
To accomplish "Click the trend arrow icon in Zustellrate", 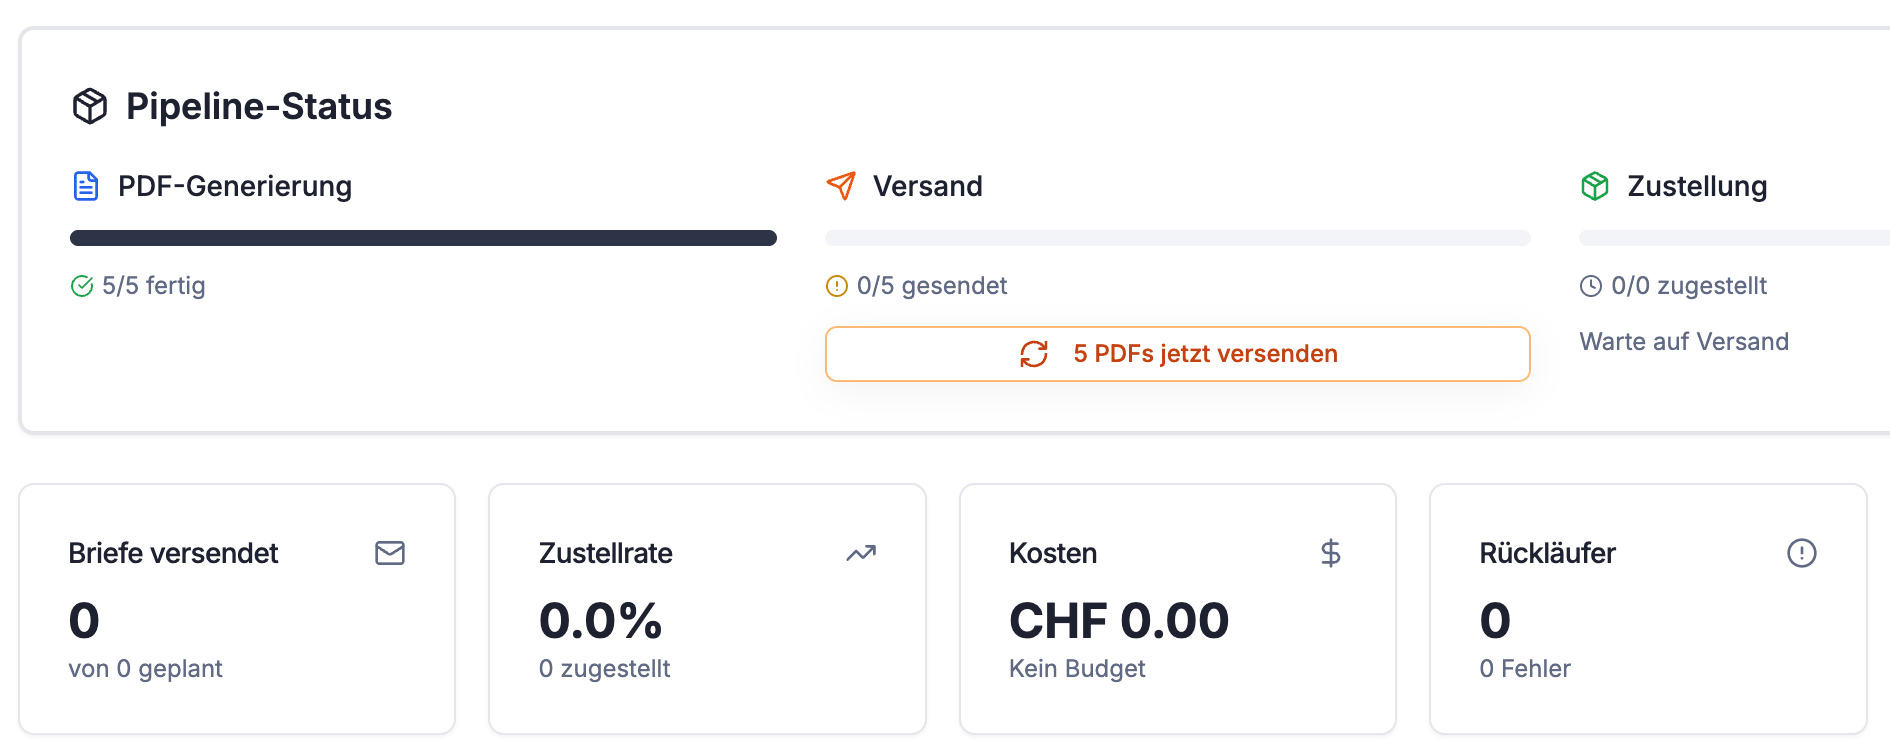I will [861, 553].
